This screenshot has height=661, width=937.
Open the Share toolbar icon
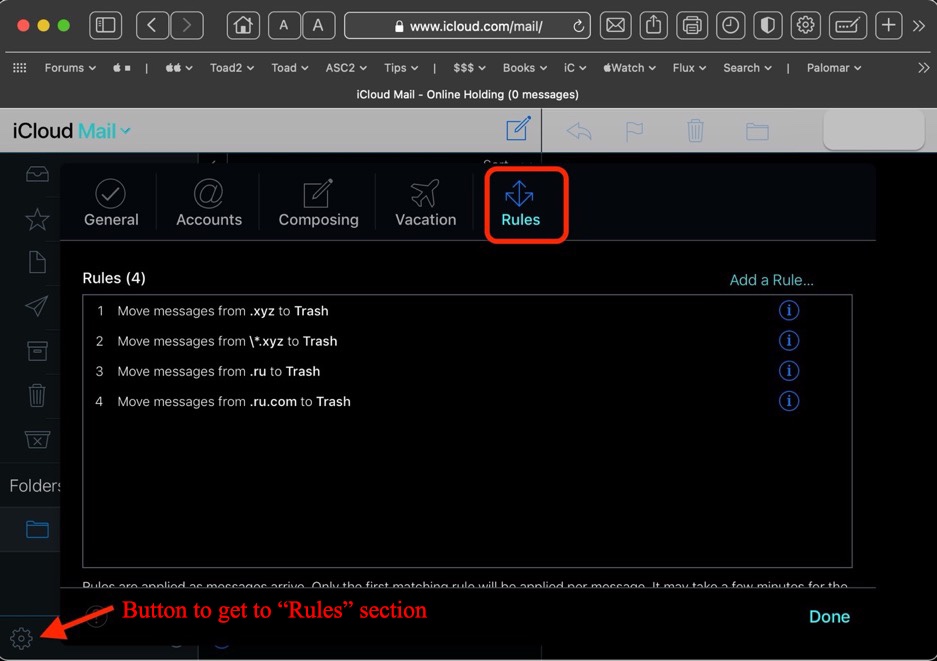click(653, 25)
